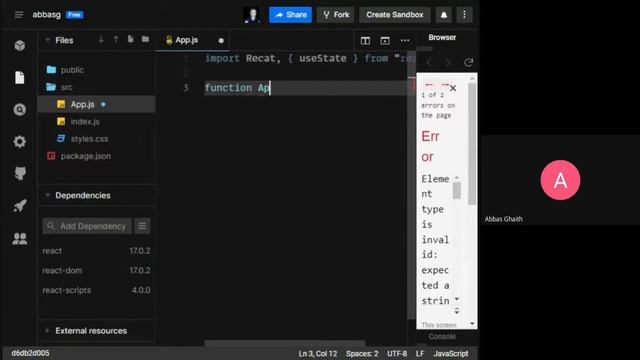Open the hamburger menu next to abbasg
Image resolution: width=640 pixels, height=360 pixels.
pyautogui.click(x=18, y=15)
